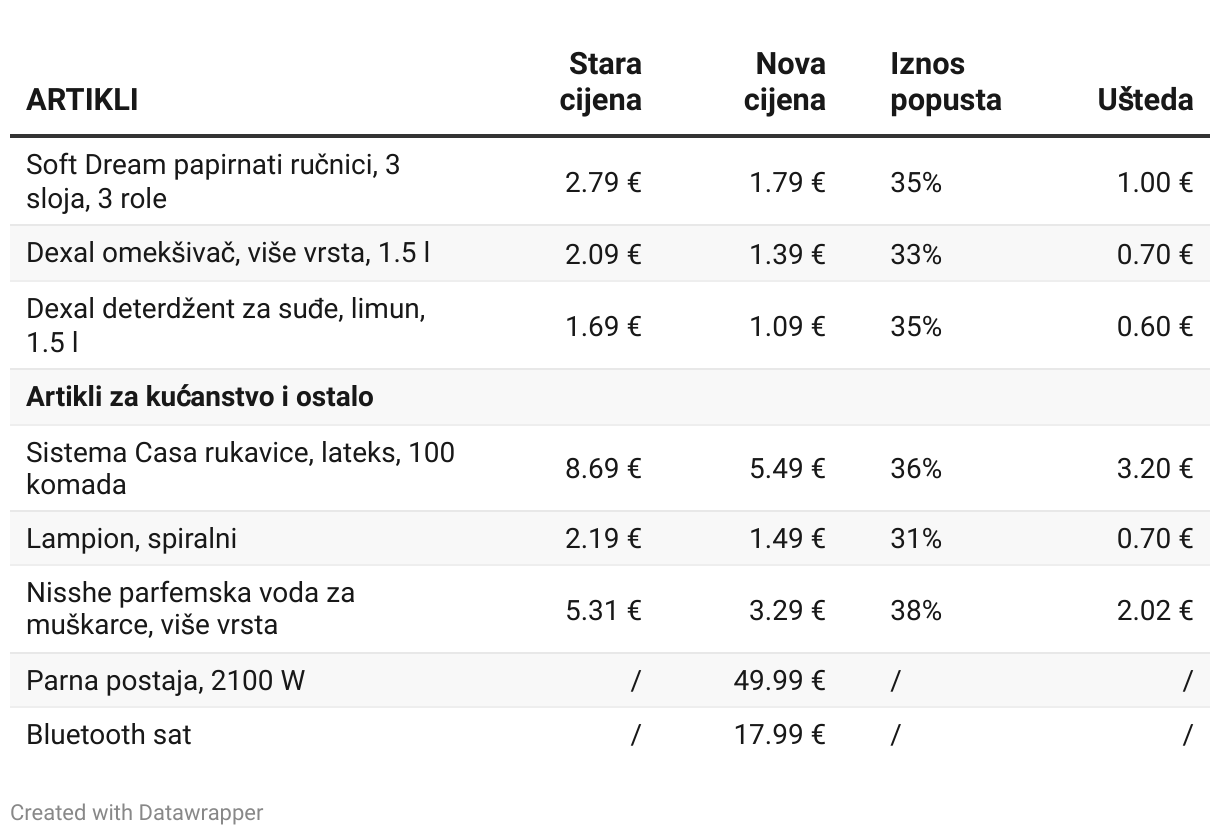Select the Nisshe parfemska voda item
Screen dimensions: 1220x836
[190, 608]
